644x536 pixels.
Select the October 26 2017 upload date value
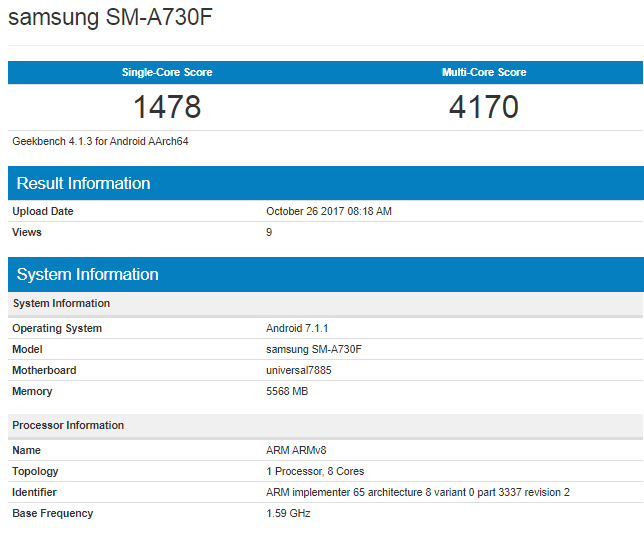point(329,211)
